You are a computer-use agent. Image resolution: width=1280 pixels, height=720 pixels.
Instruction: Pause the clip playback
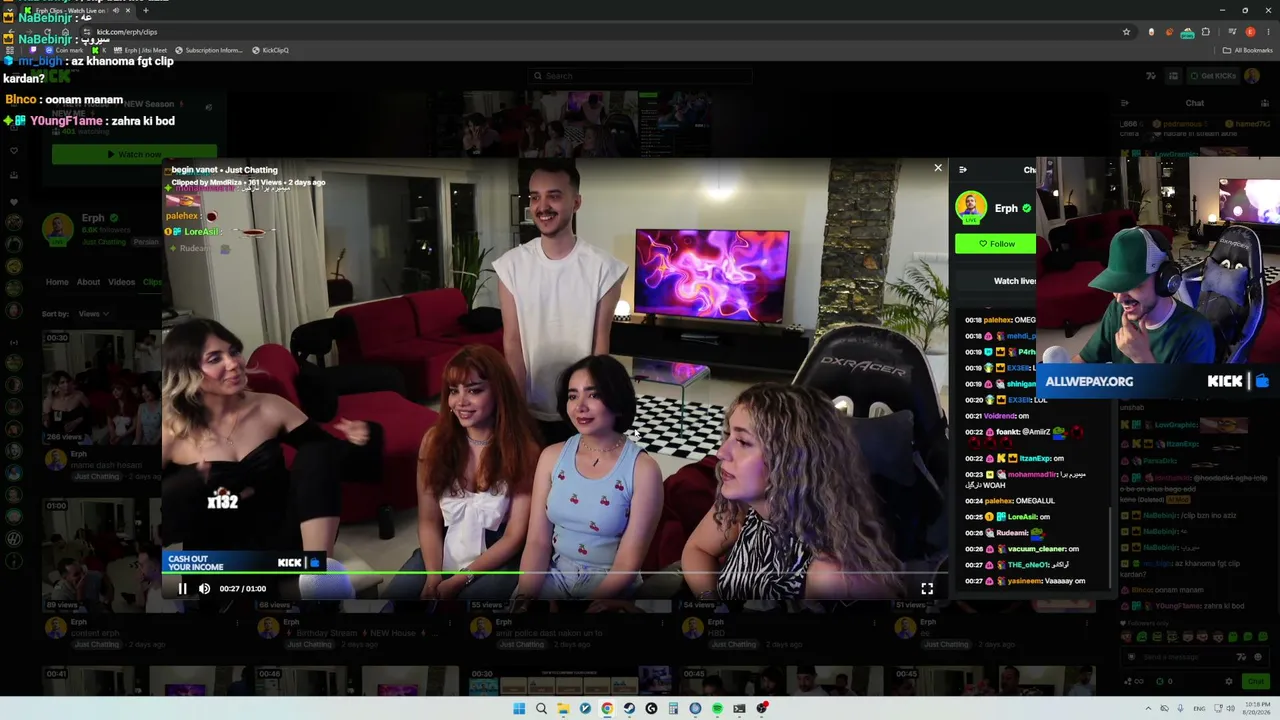tap(182, 589)
